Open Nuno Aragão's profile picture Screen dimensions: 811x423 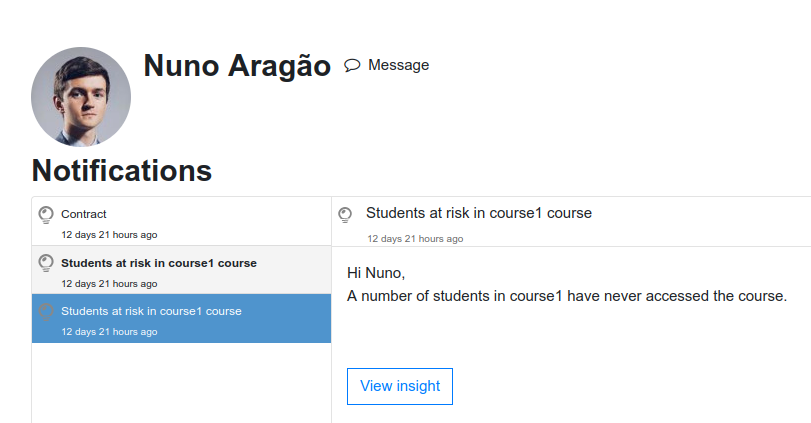tap(81, 97)
